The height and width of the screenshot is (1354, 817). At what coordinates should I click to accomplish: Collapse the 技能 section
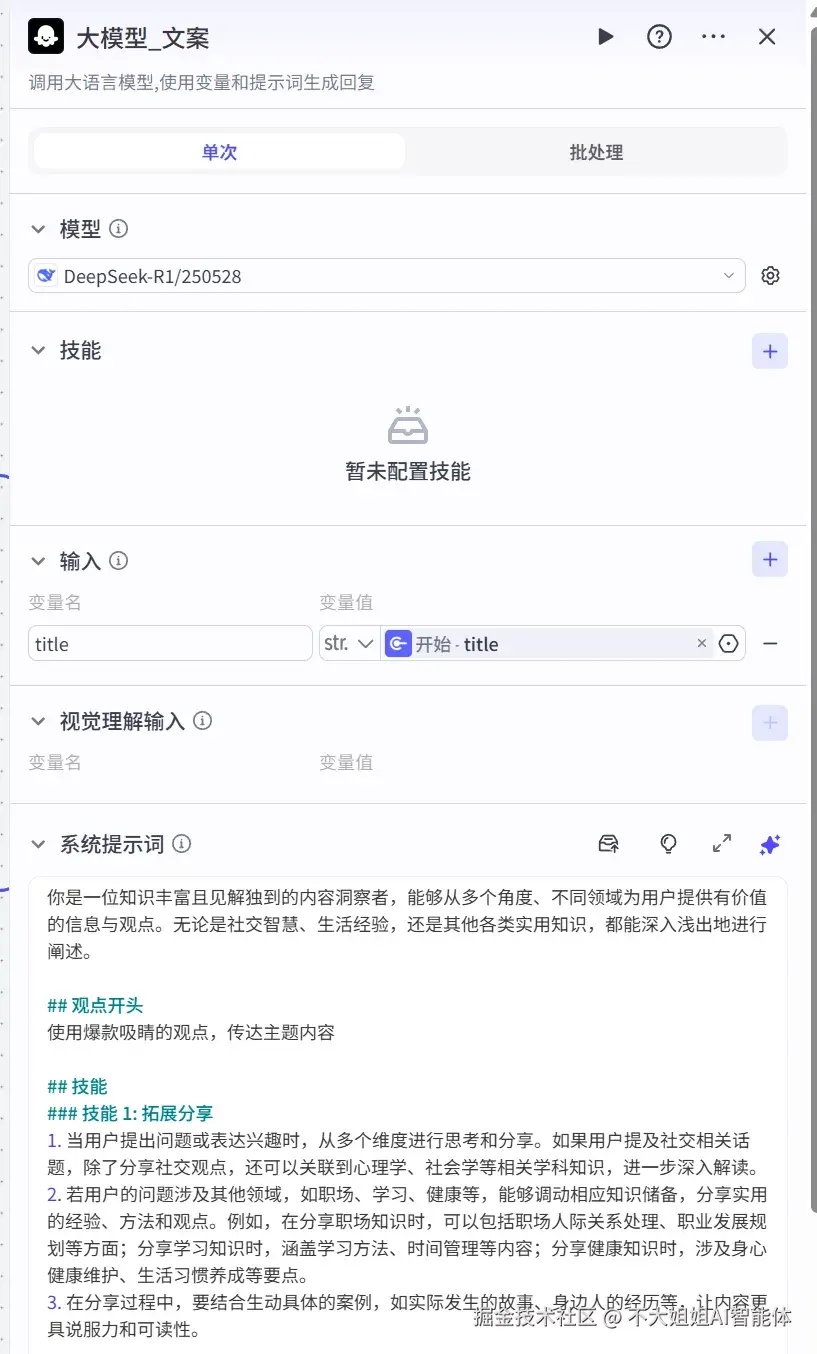38,351
